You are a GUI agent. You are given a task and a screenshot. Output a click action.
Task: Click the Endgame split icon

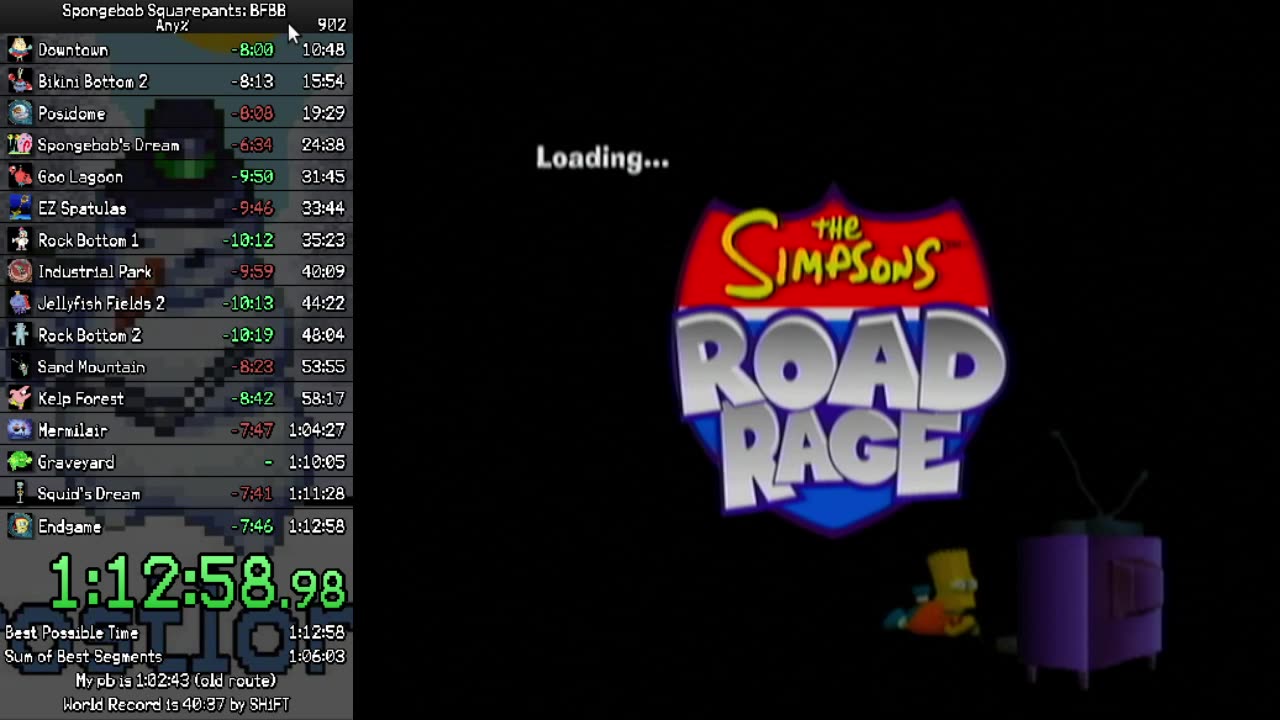(20, 526)
